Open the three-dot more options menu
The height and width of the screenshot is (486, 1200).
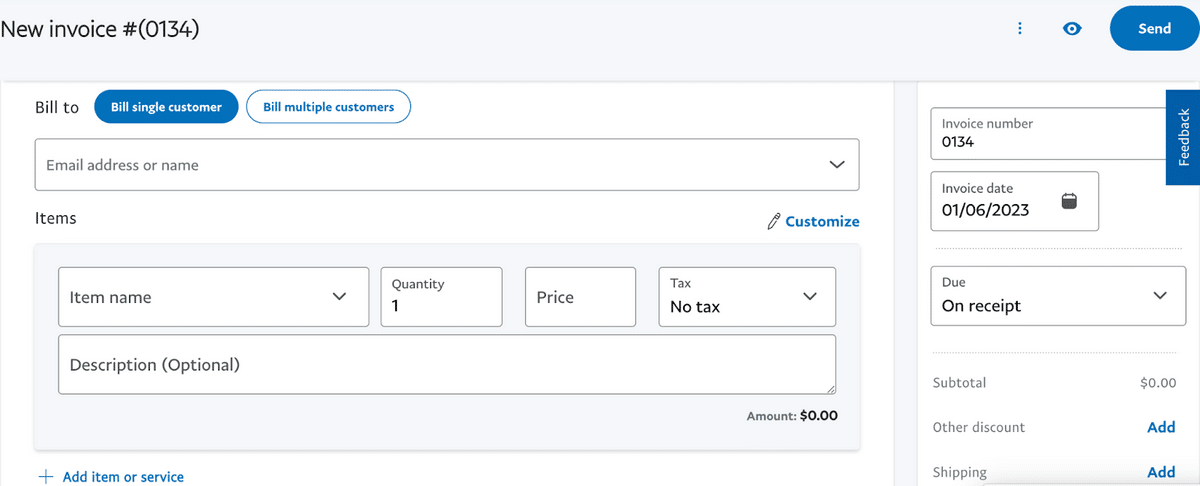coord(1019,29)
